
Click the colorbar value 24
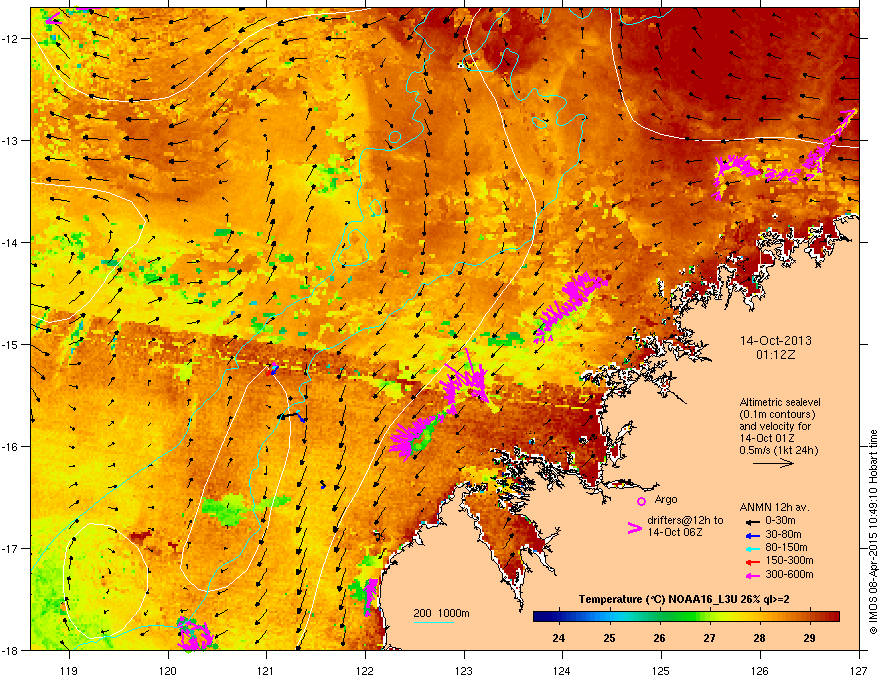[558, 638]
